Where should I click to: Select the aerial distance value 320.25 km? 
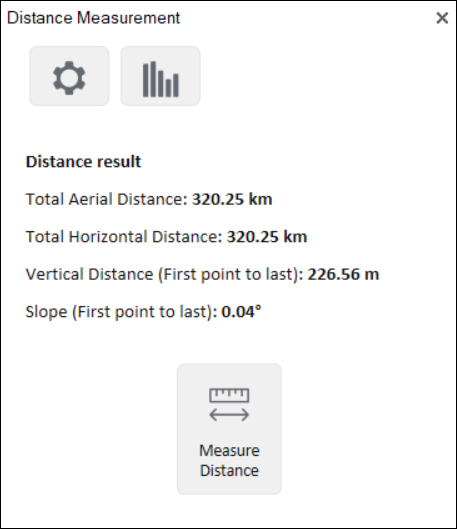point(232,199)
